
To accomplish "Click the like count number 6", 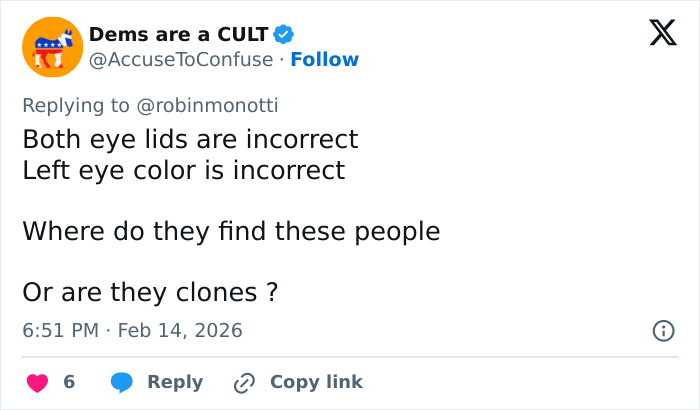I will 69,382.
